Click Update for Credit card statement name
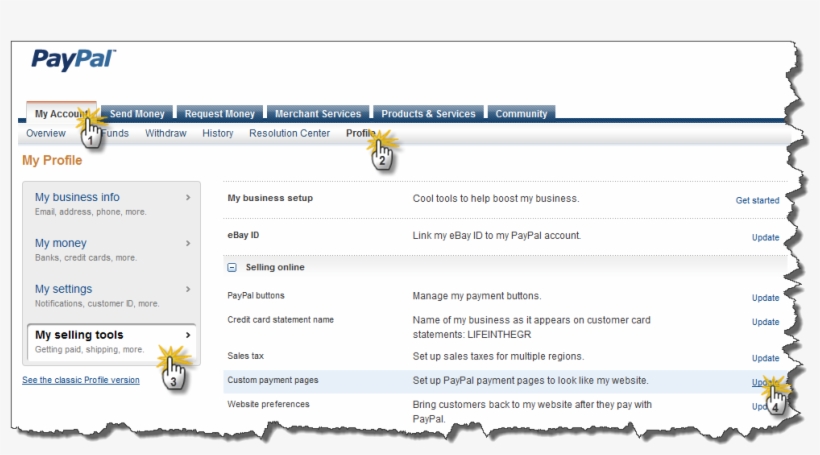Image resolution: width=820 pixels, height=455 pixels. point(765,322)
